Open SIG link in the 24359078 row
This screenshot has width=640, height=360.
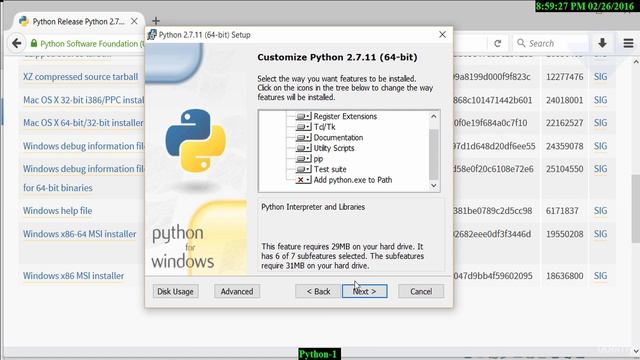[x=600, y=146]
